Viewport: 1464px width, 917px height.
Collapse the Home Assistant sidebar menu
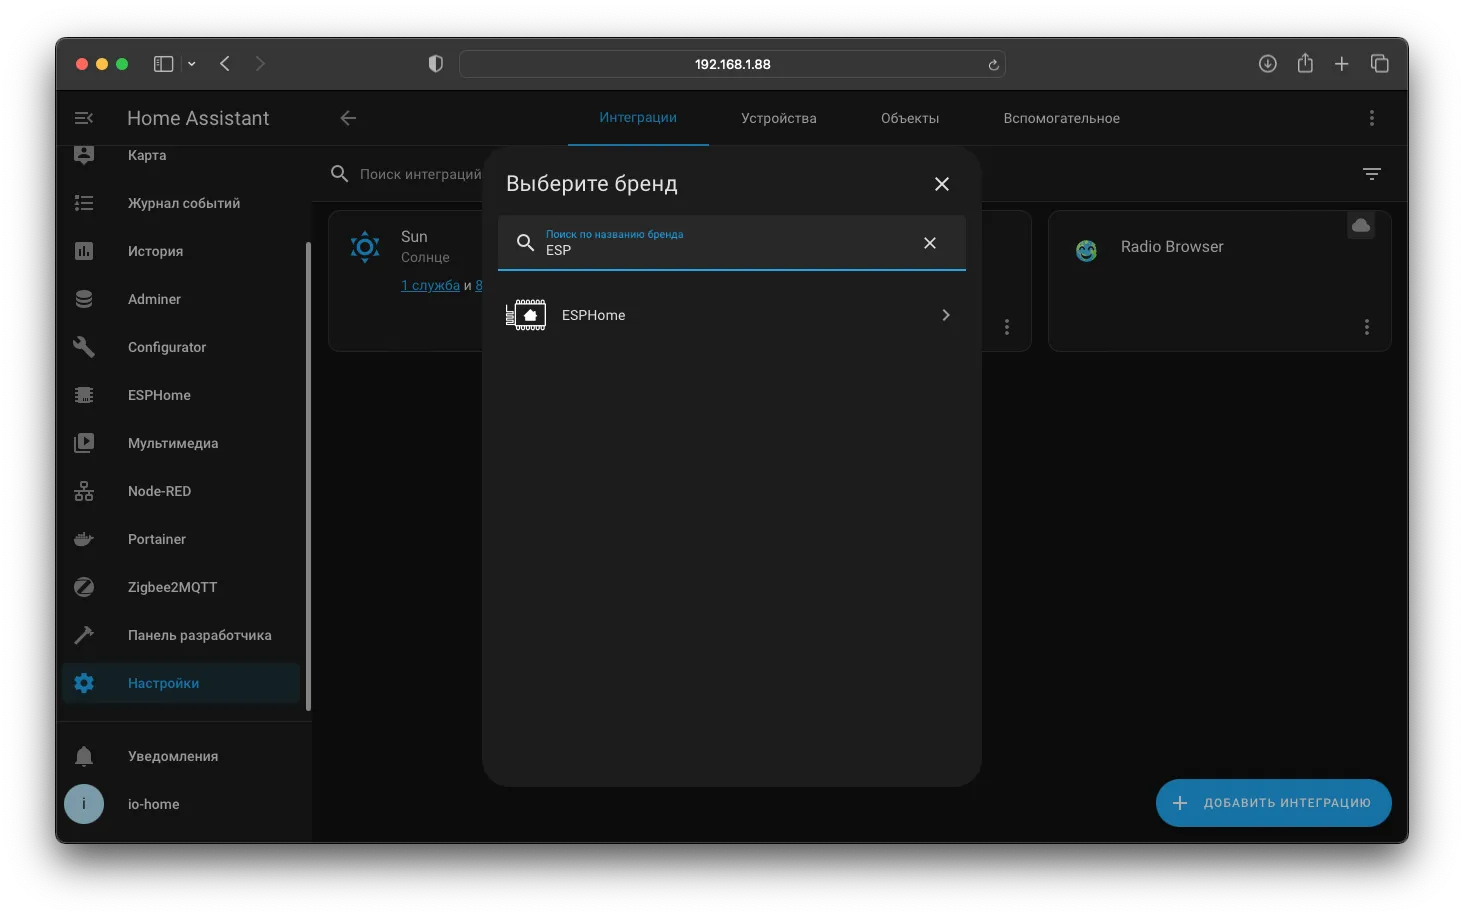(x=84, y=118)
